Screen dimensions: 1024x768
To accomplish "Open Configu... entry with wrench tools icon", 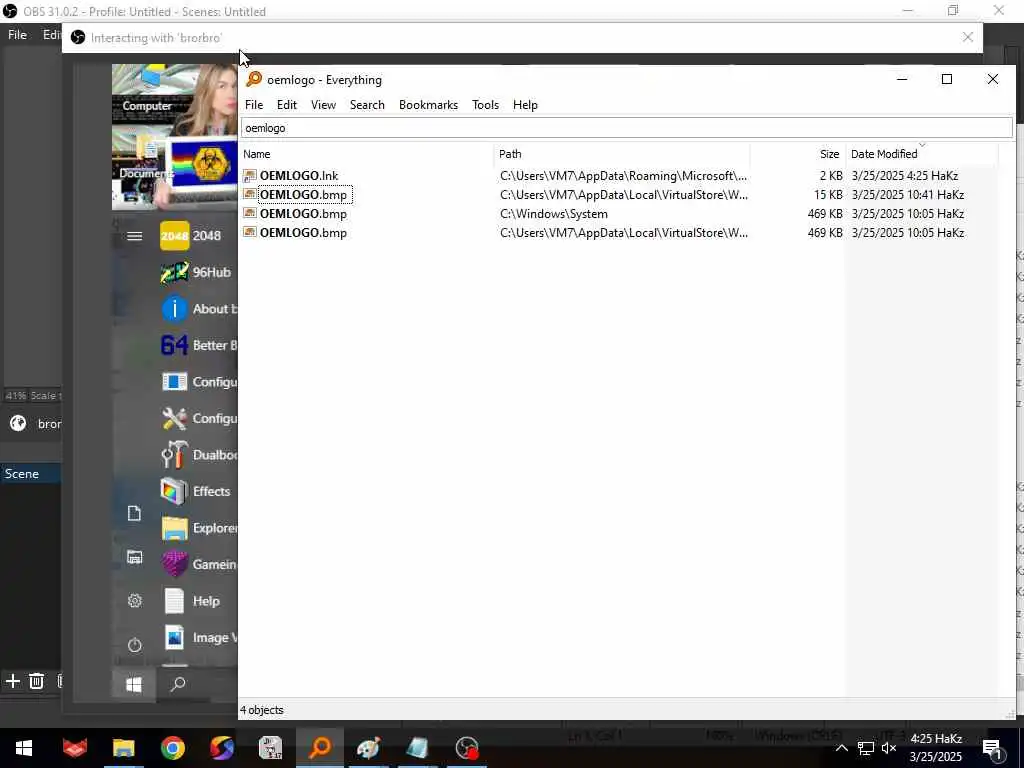I will click(x=199, y=419).
